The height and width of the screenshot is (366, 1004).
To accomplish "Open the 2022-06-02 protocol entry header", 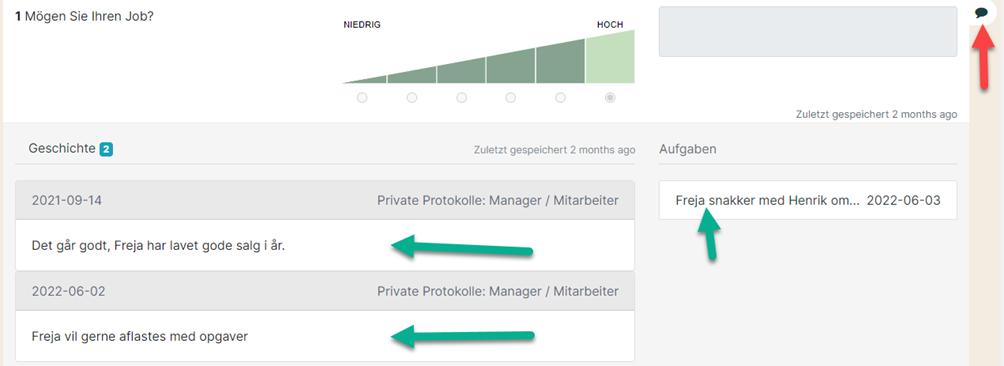I will click(325, 291).
